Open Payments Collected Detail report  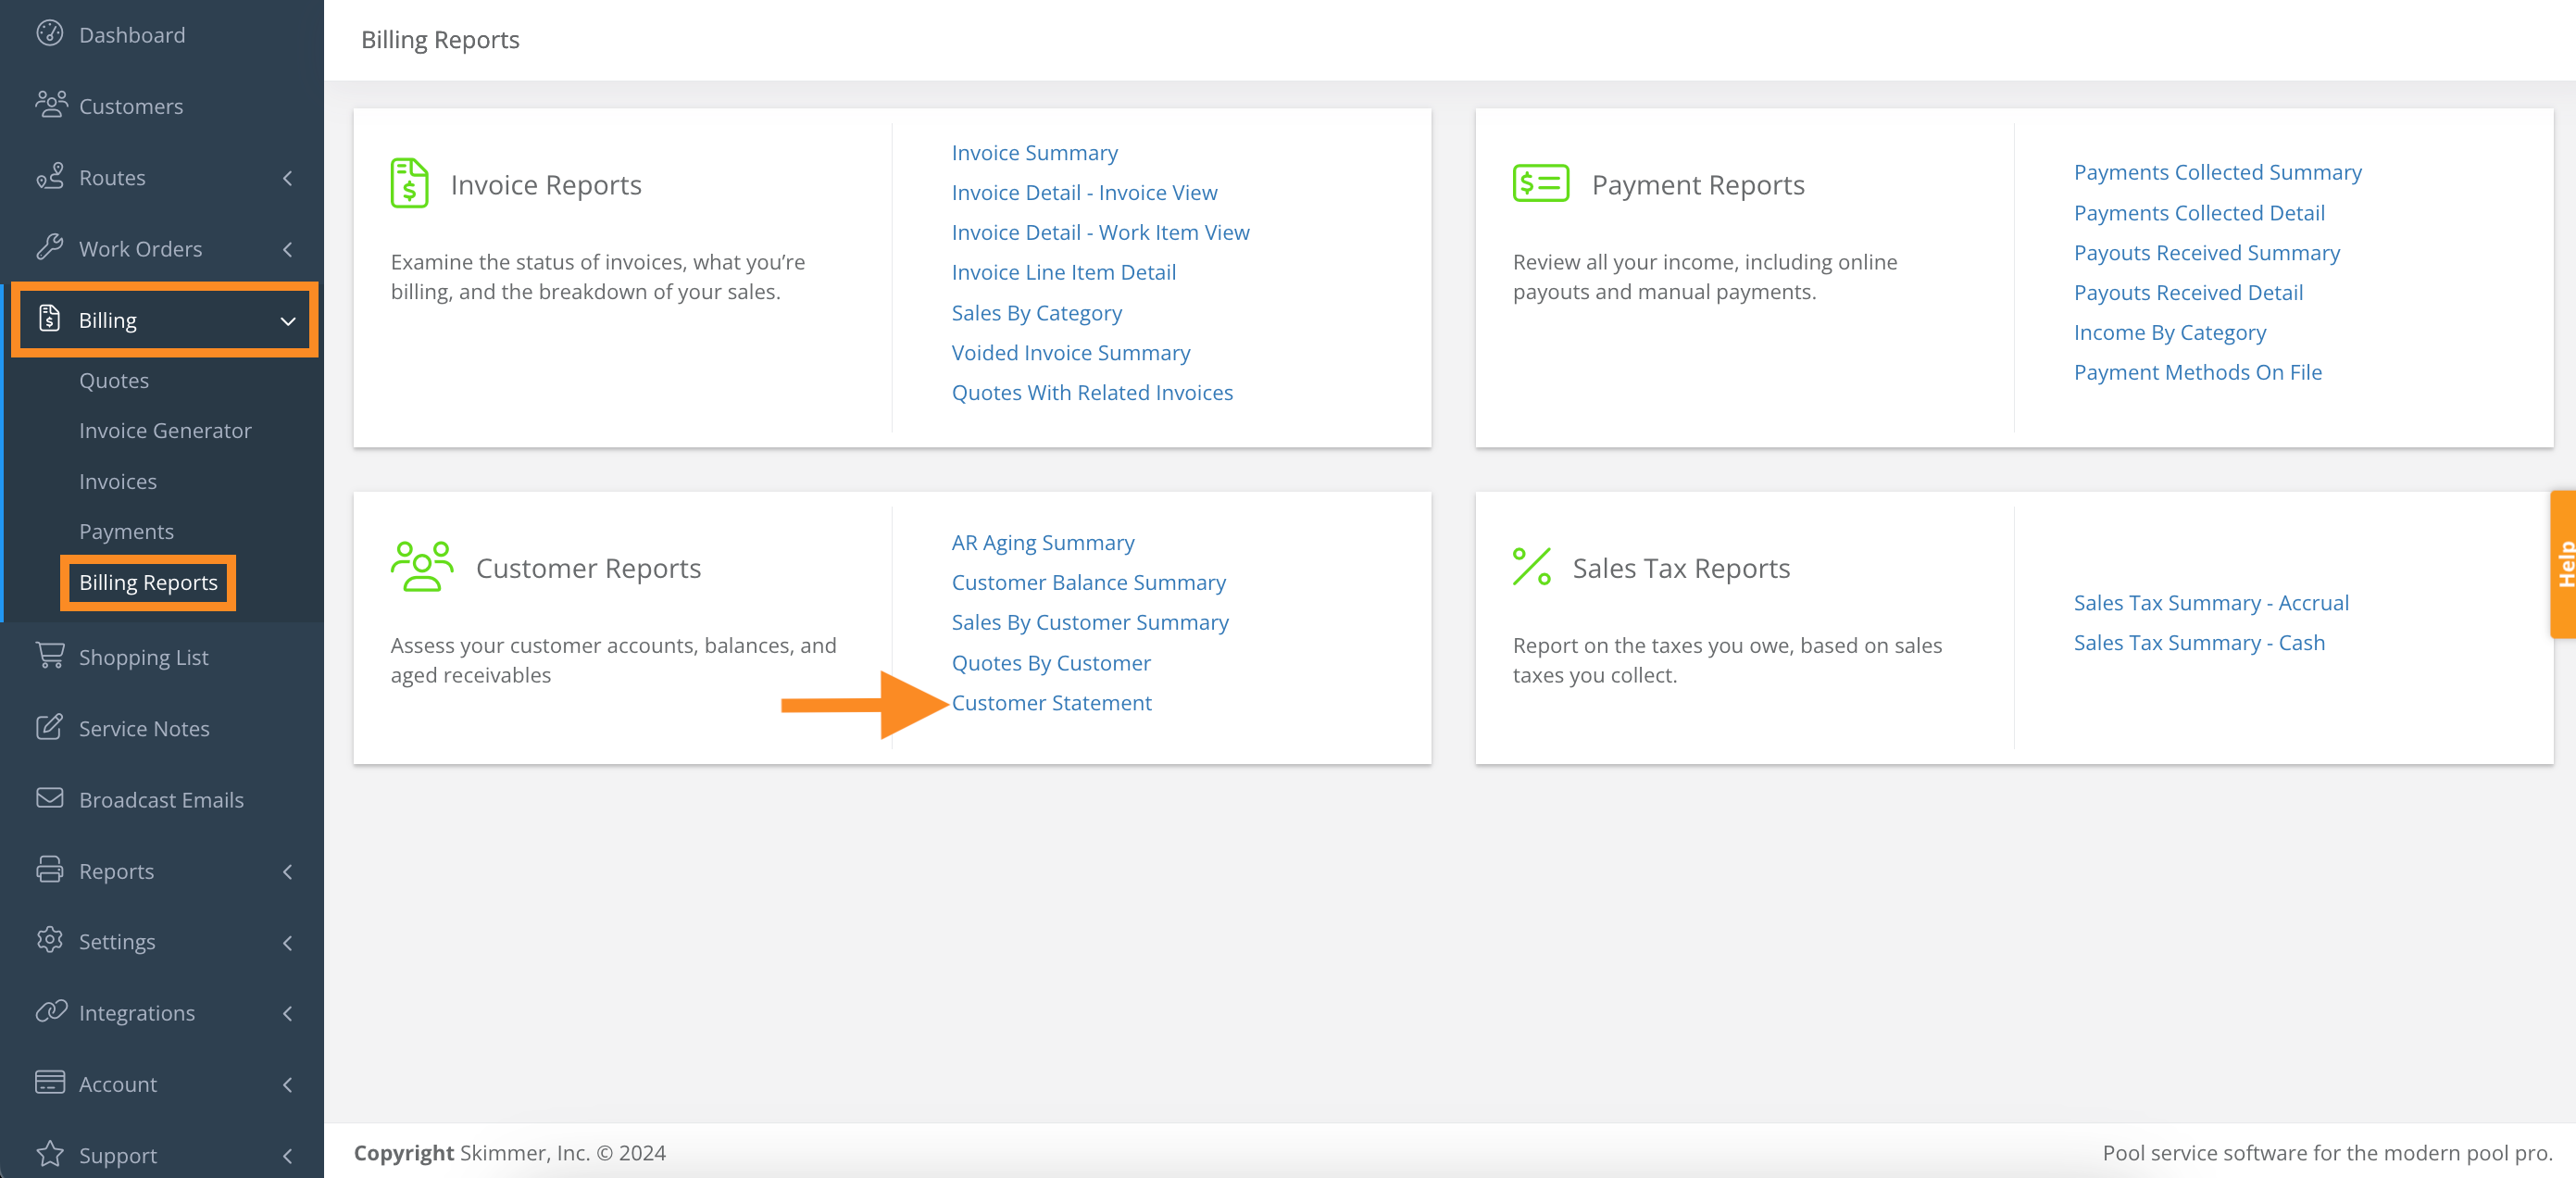pyautogui.click(x=2198, y=213)
